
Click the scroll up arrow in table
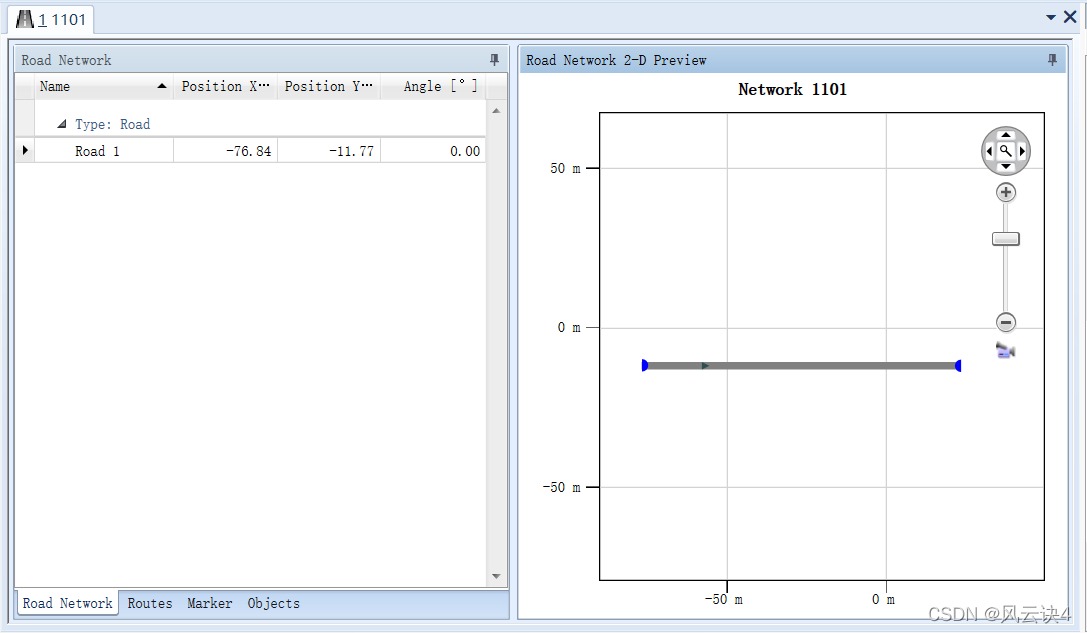point(496,111)
